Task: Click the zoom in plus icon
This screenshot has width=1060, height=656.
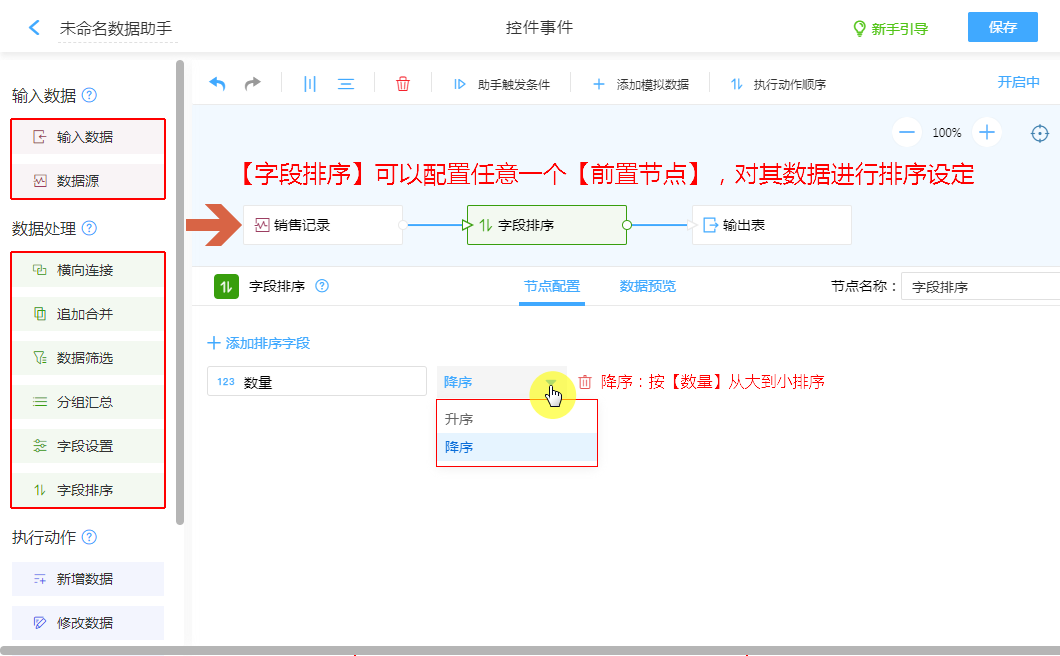Action: click(987, 132)
